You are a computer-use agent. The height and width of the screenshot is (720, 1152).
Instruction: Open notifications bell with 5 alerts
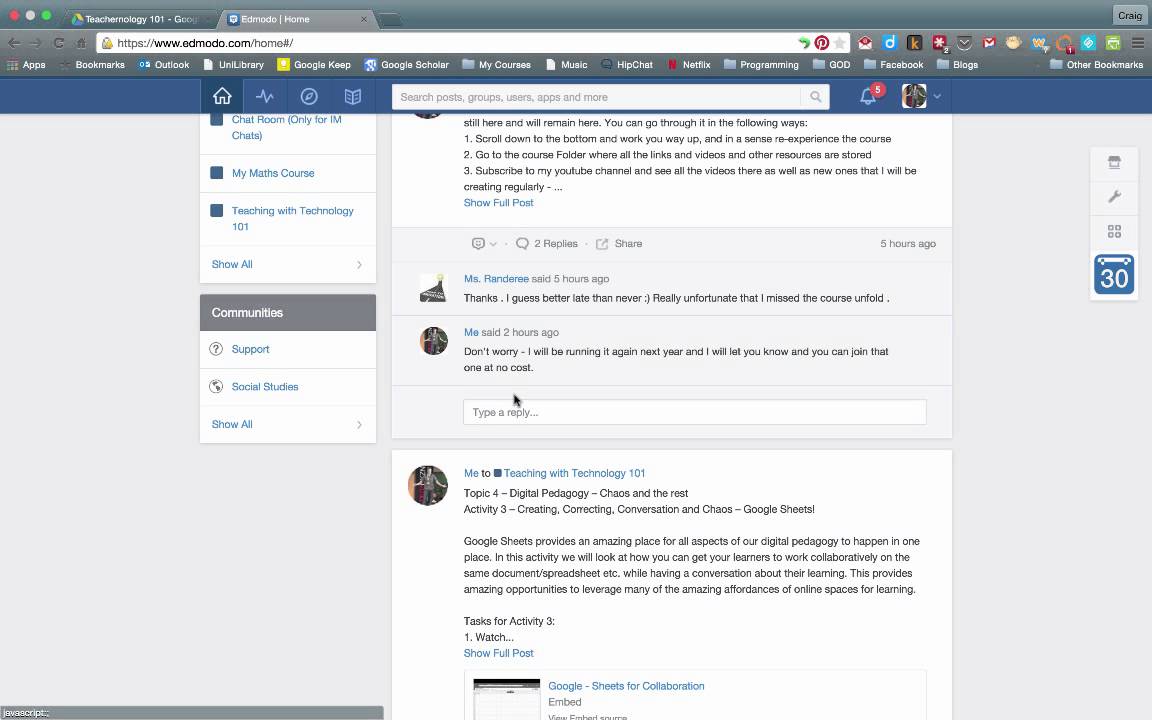[868, 96]
